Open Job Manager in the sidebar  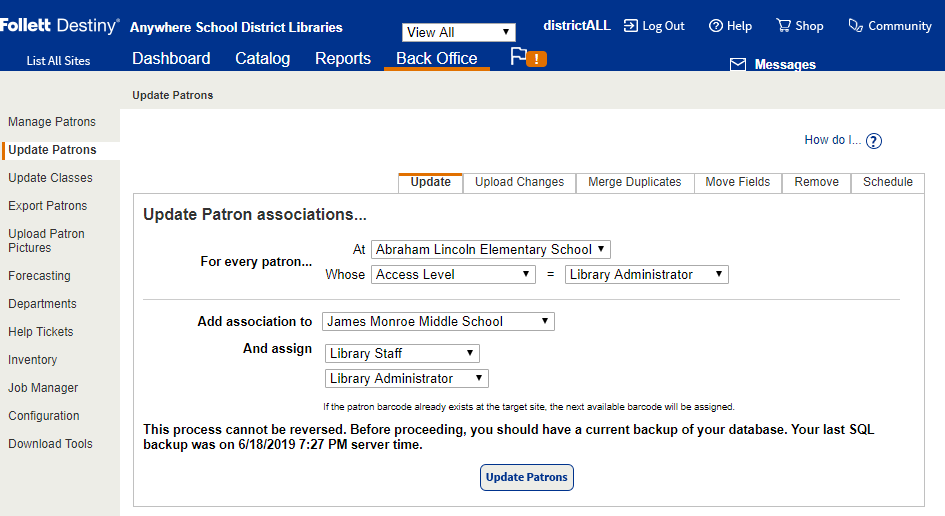click(x=43, y=388)
